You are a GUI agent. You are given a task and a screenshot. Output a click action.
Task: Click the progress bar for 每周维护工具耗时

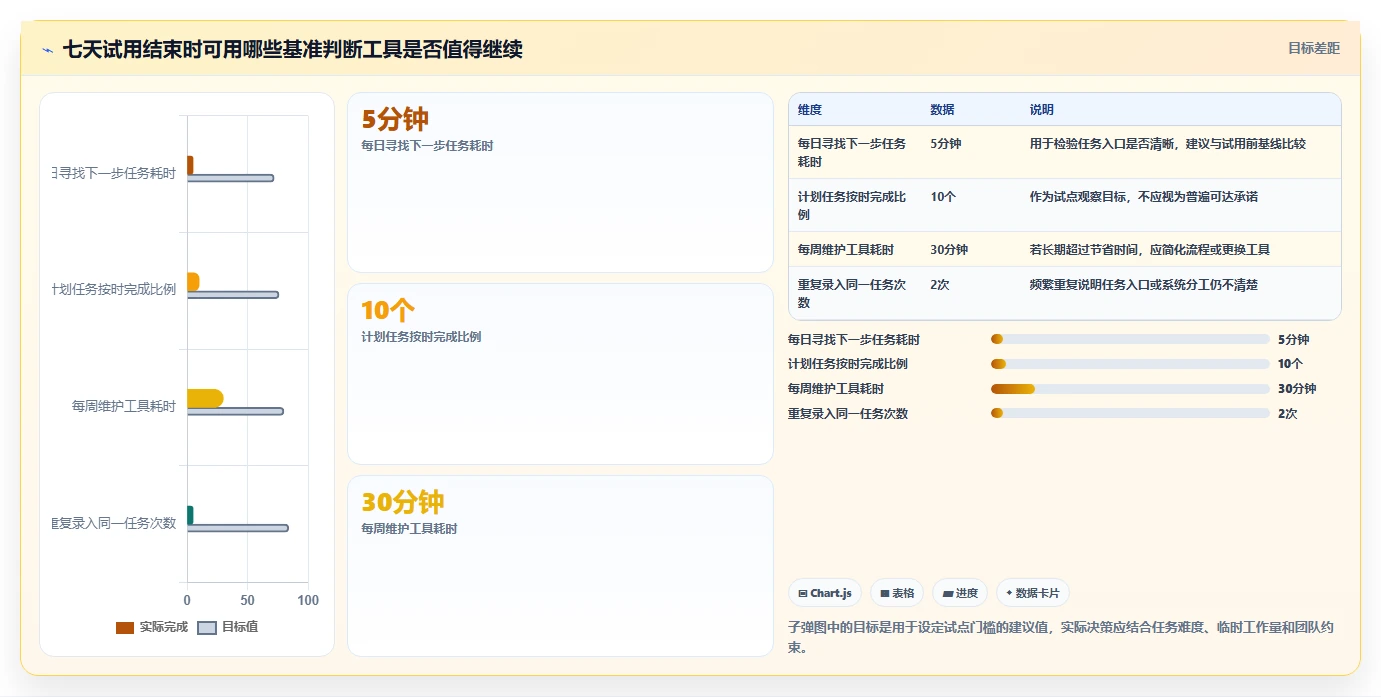(1130, 389)
